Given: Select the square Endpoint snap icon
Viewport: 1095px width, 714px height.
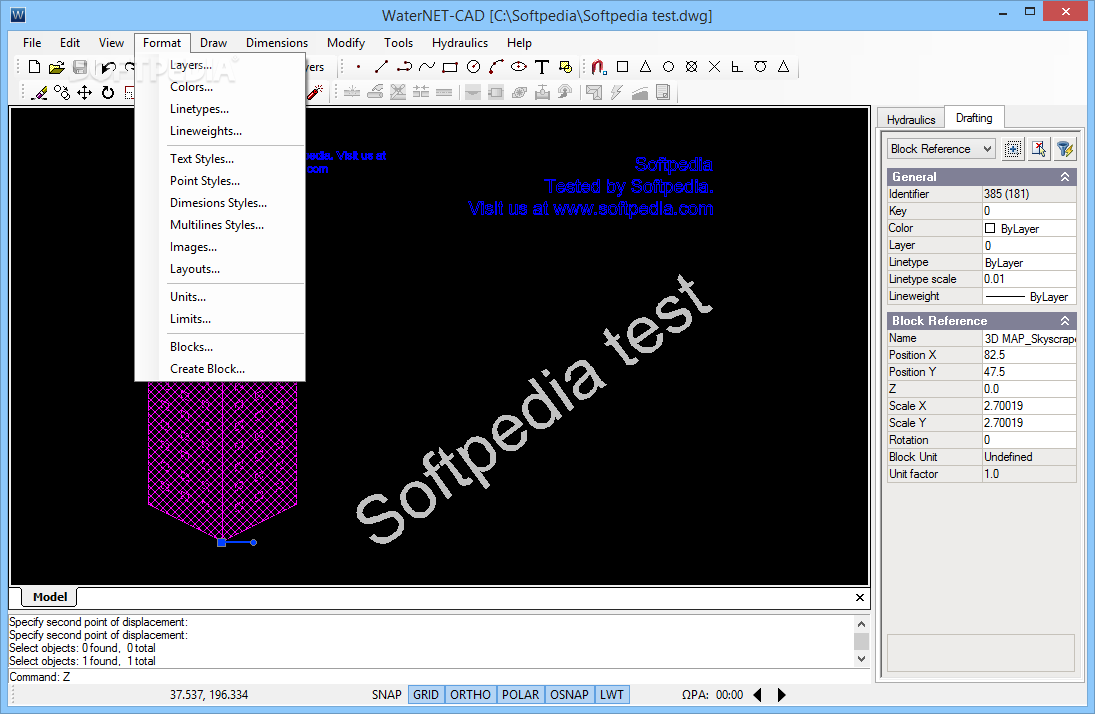Looking at the screenshot, I should tap(622, 67).
